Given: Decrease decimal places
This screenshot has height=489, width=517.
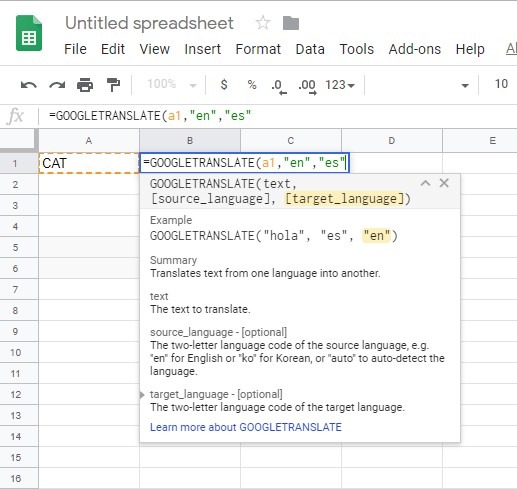Looking at the screenshot, I should [279, 86].
